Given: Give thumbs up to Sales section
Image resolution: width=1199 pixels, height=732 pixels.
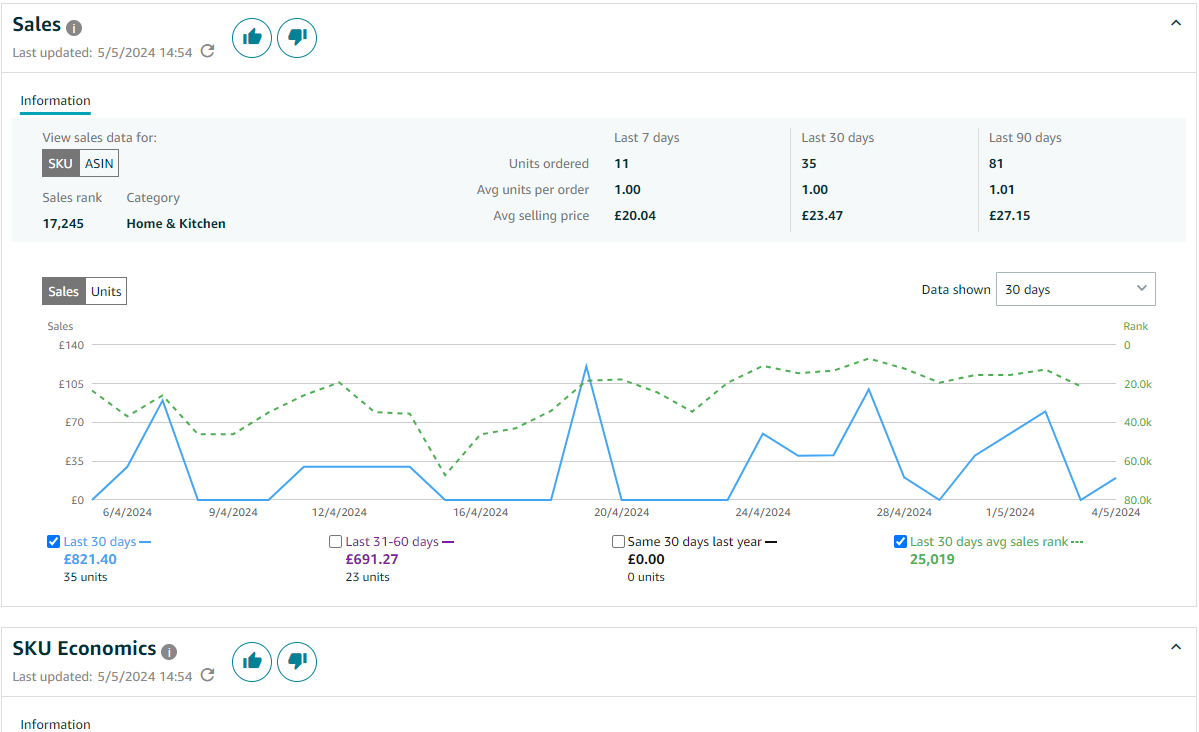Looking at the screenshot, I should click(252, 37).
